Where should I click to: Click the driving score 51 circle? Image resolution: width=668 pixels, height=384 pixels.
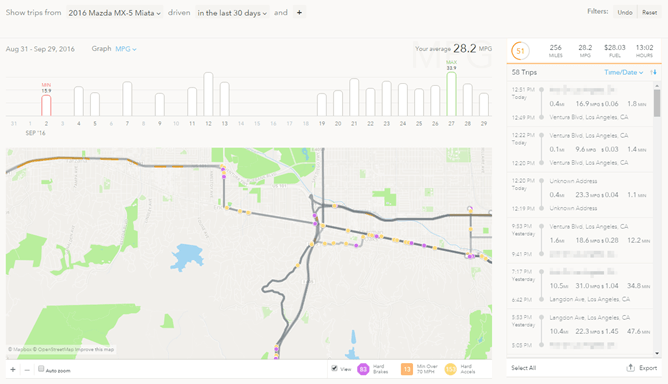tap(520, 51)
